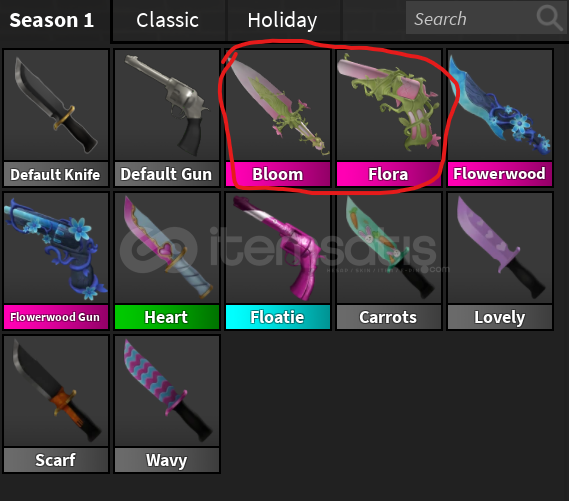Pick the Flowerwood Gun item
The height and width of the screenshot is (501, 569).
click(x=56, y=261)
